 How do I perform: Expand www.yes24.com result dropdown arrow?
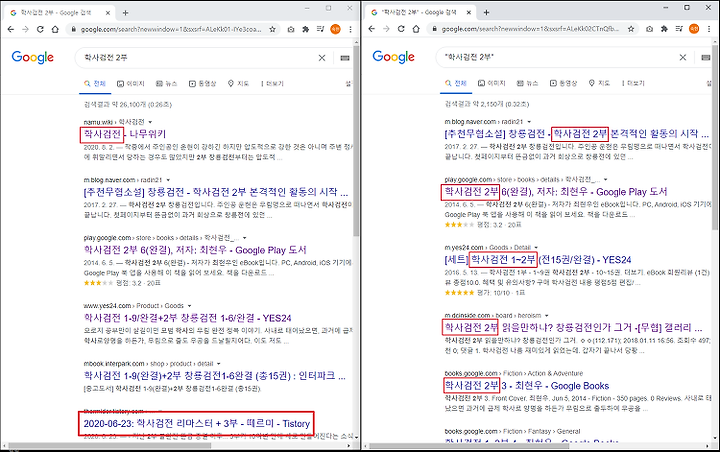[189, 306]
